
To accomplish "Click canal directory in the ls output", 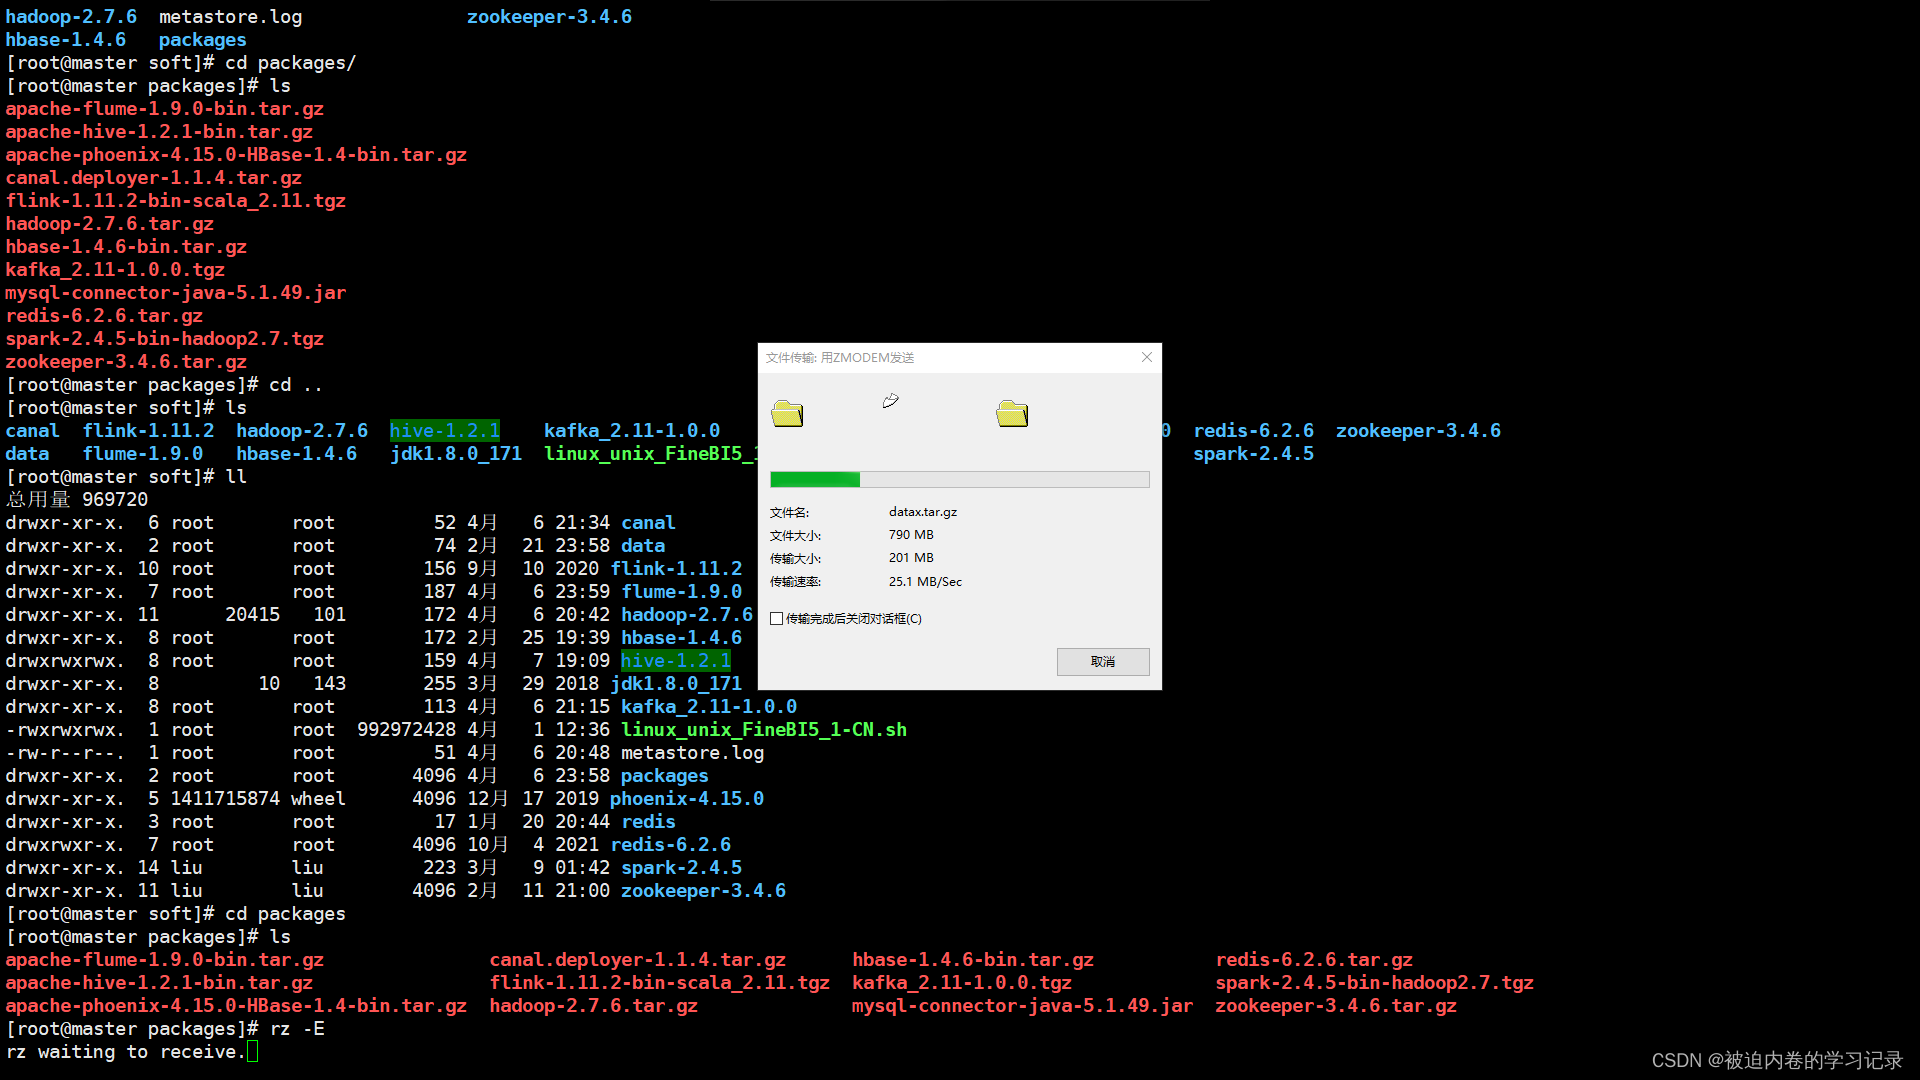I will (32, 431).
